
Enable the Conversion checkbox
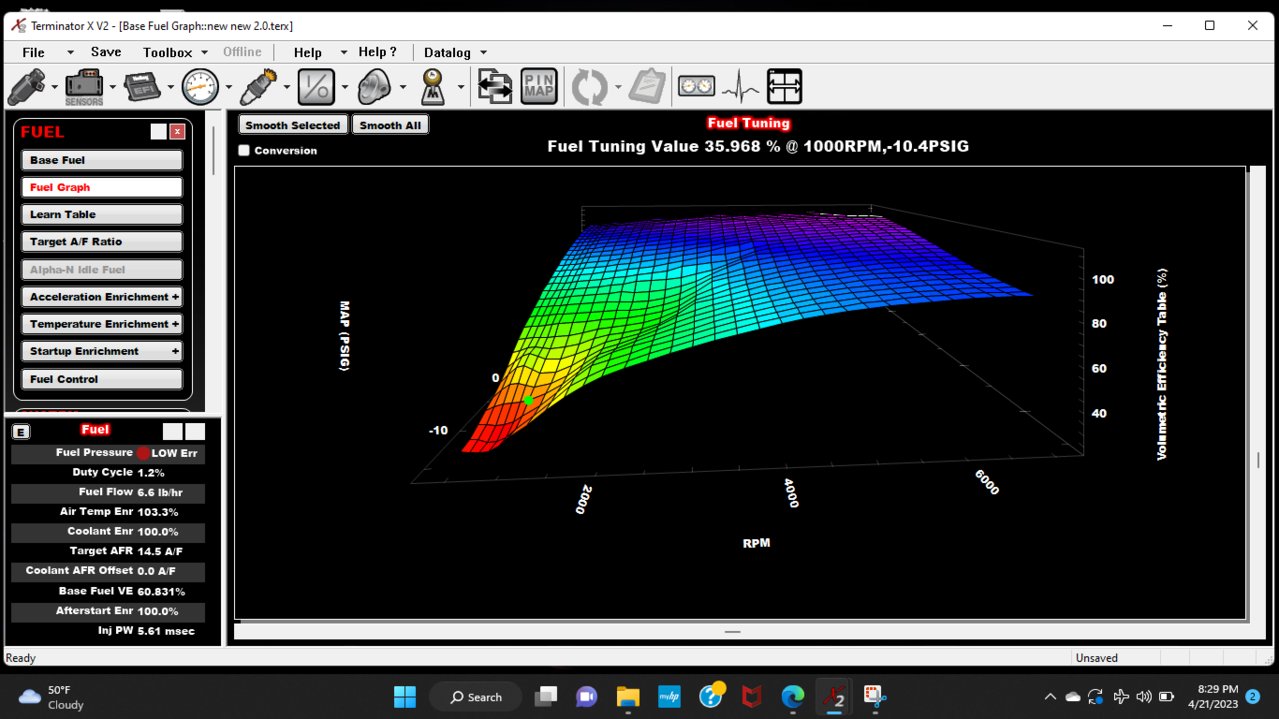coord(244,151)
